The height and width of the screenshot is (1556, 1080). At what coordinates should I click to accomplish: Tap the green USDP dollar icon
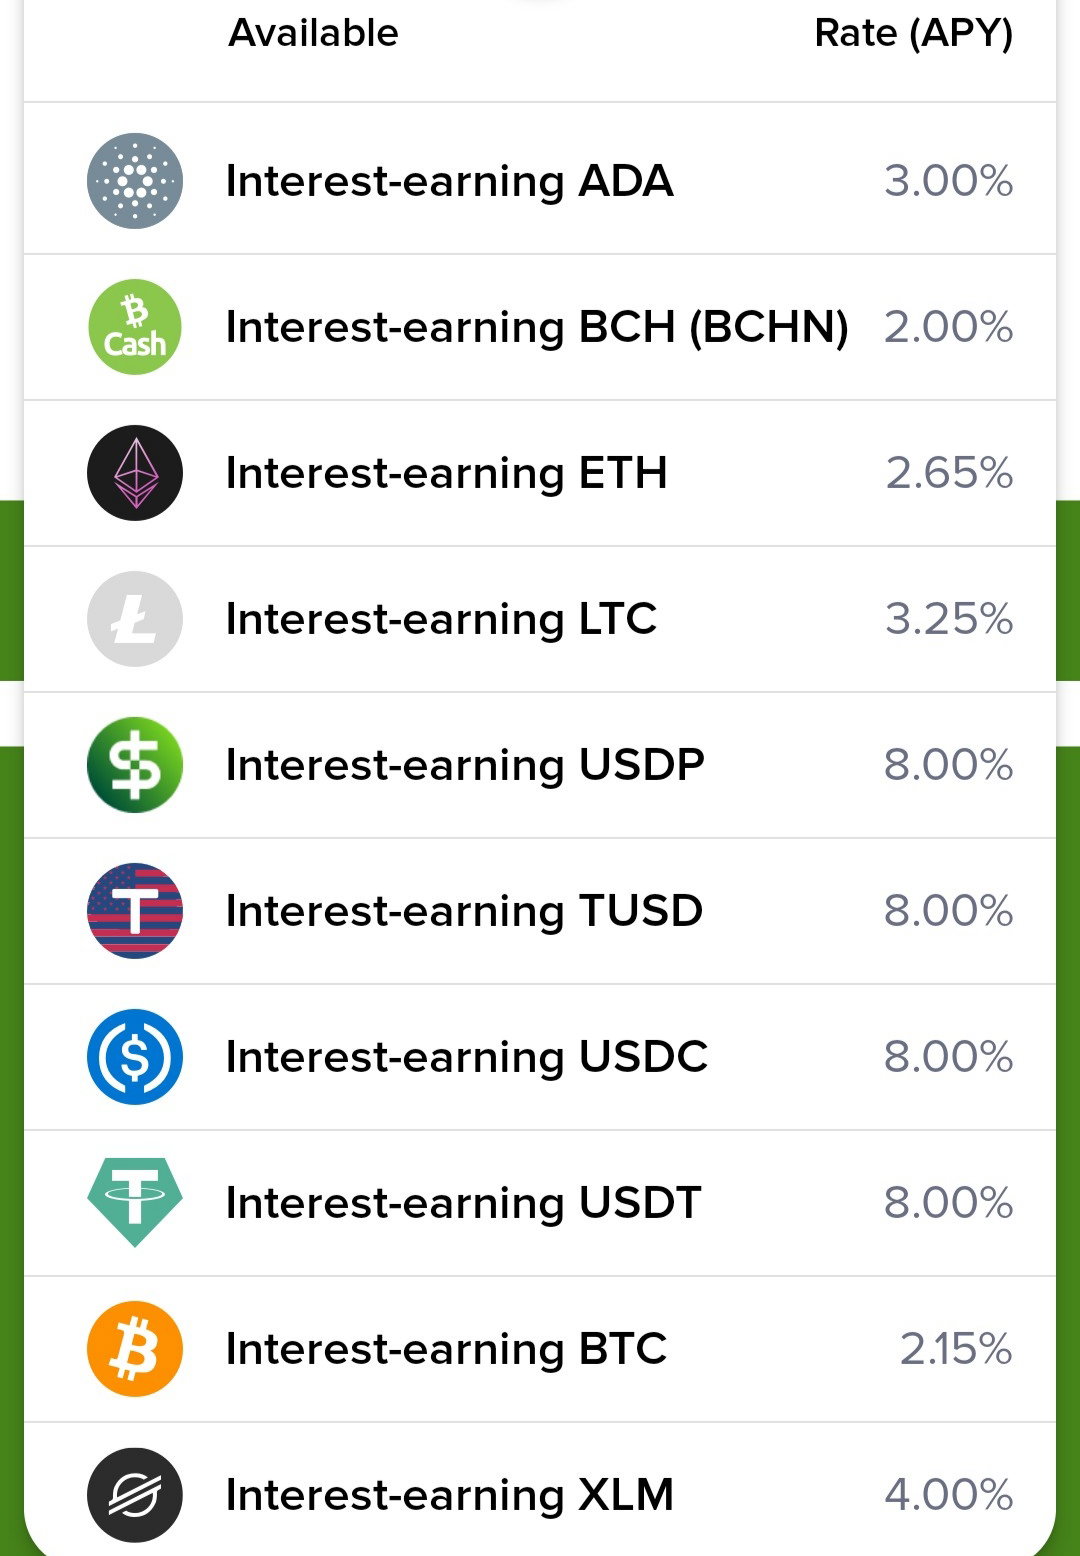[135, 765]
